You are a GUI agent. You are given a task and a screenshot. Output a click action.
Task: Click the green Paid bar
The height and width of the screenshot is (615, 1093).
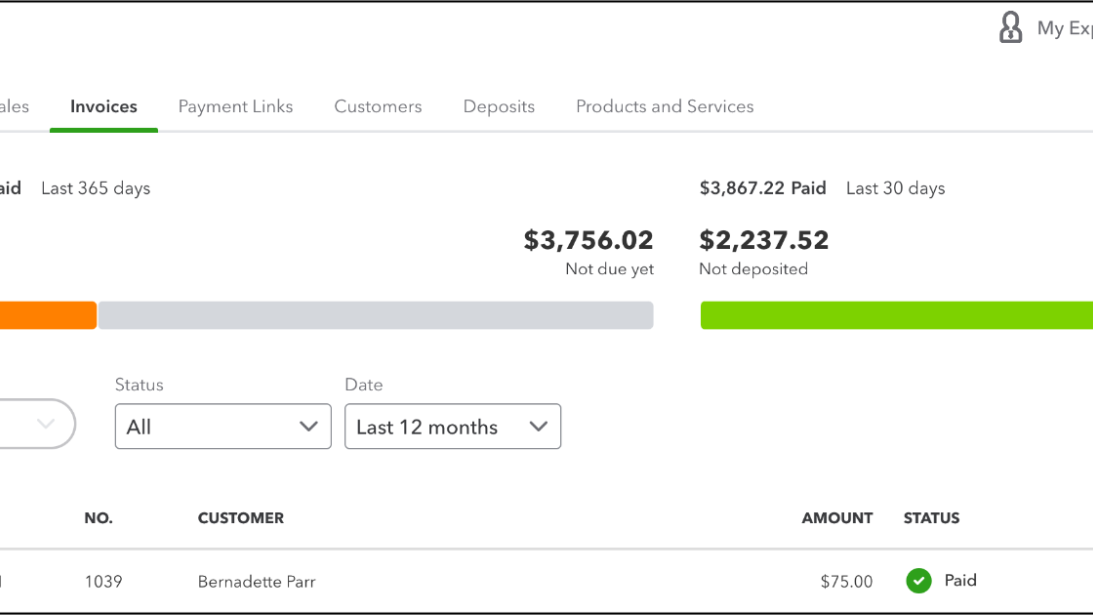click(895, 316)
